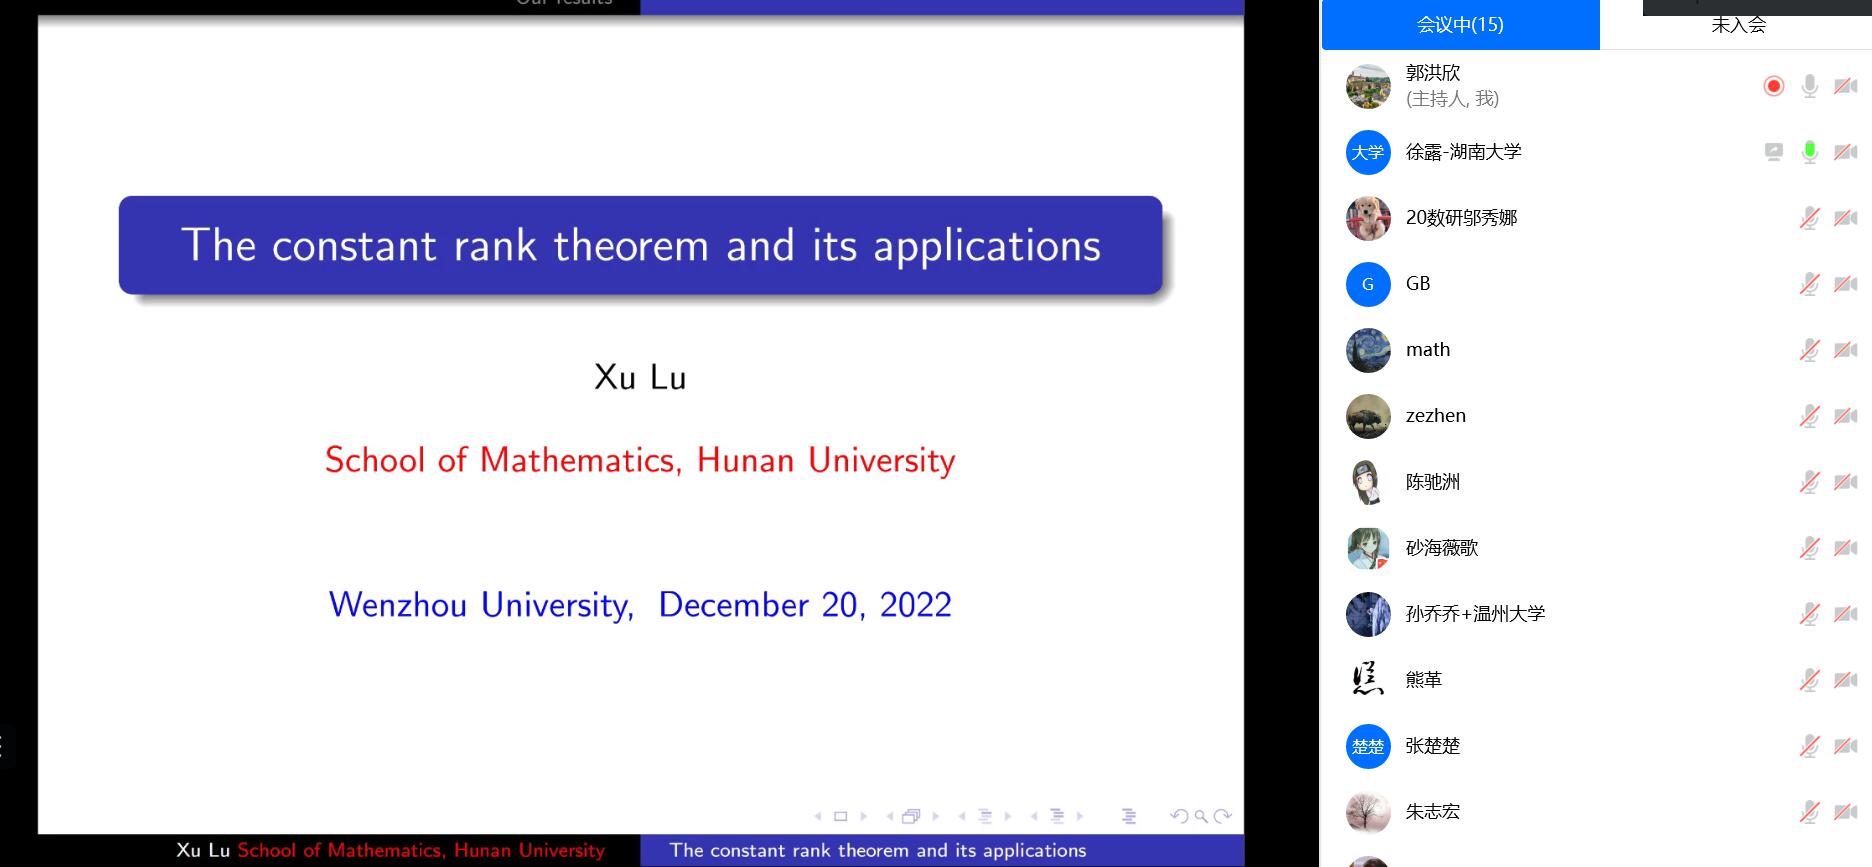Image resolution: width=1872 pixels, height=867 pixels.
Task: Go to previous slide using Beamer arrow
Action: pos(818,816)
